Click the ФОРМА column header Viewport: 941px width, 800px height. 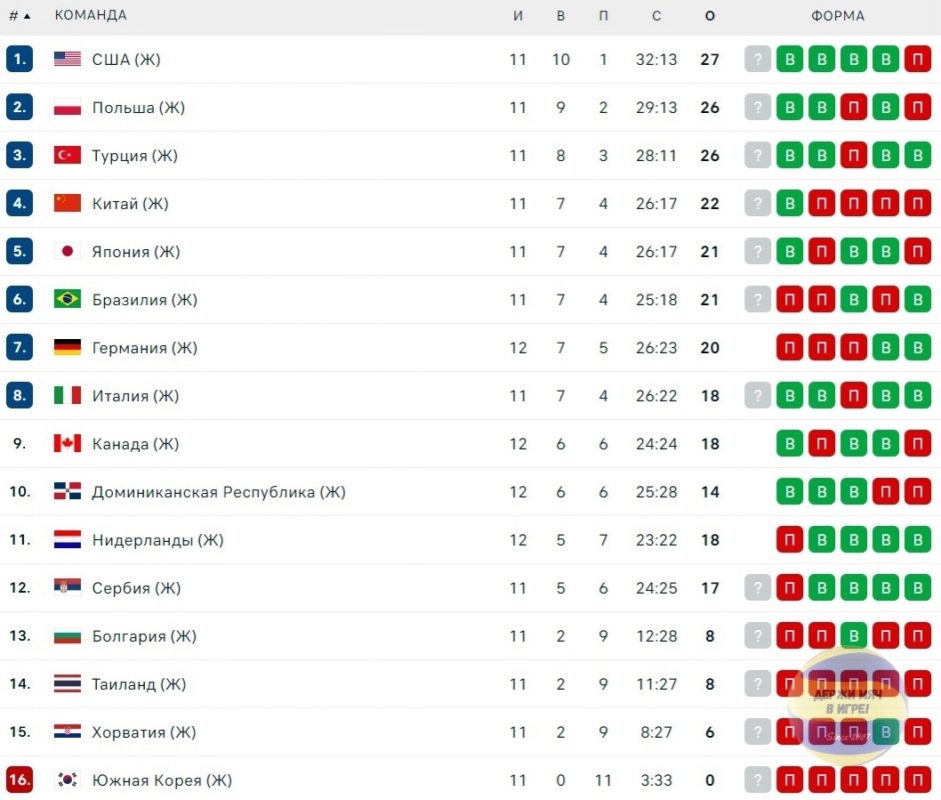(x=838, y=16)
